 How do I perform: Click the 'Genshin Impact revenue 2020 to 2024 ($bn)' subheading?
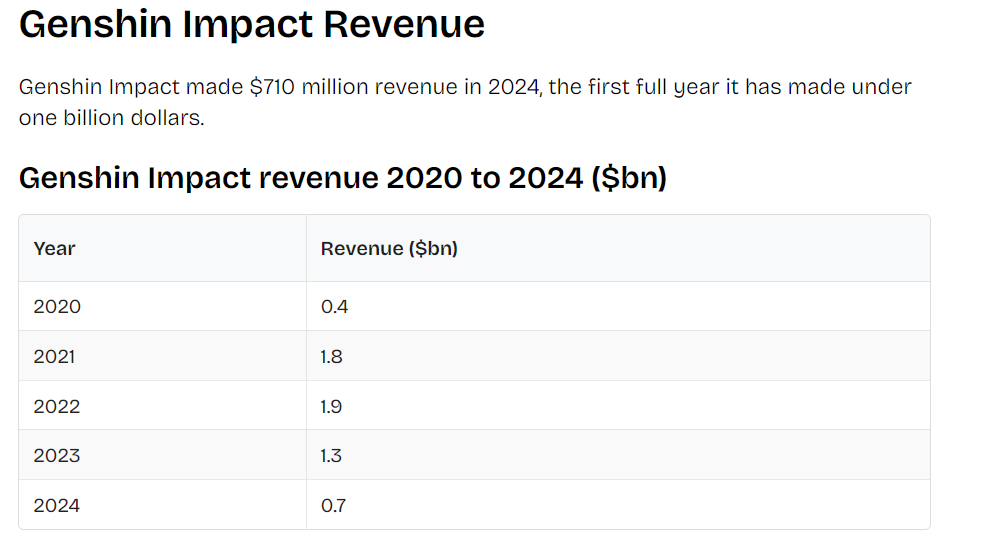[343, 178]
